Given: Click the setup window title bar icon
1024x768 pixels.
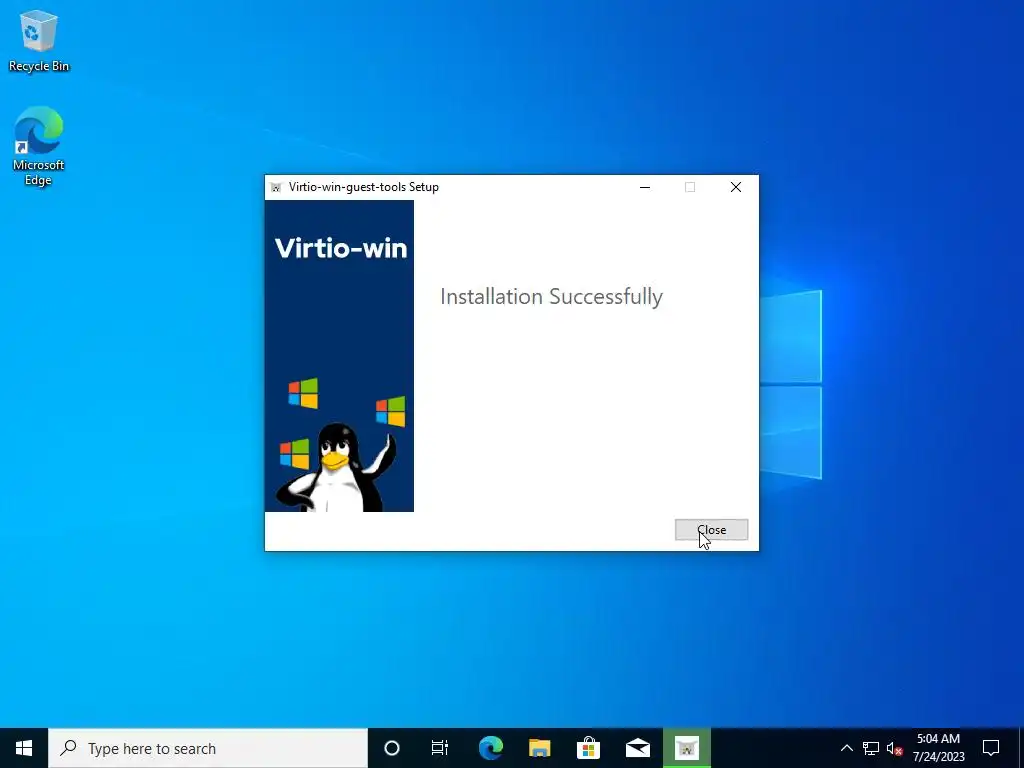Looking at the screenshot, I should (x=276, y=187).
